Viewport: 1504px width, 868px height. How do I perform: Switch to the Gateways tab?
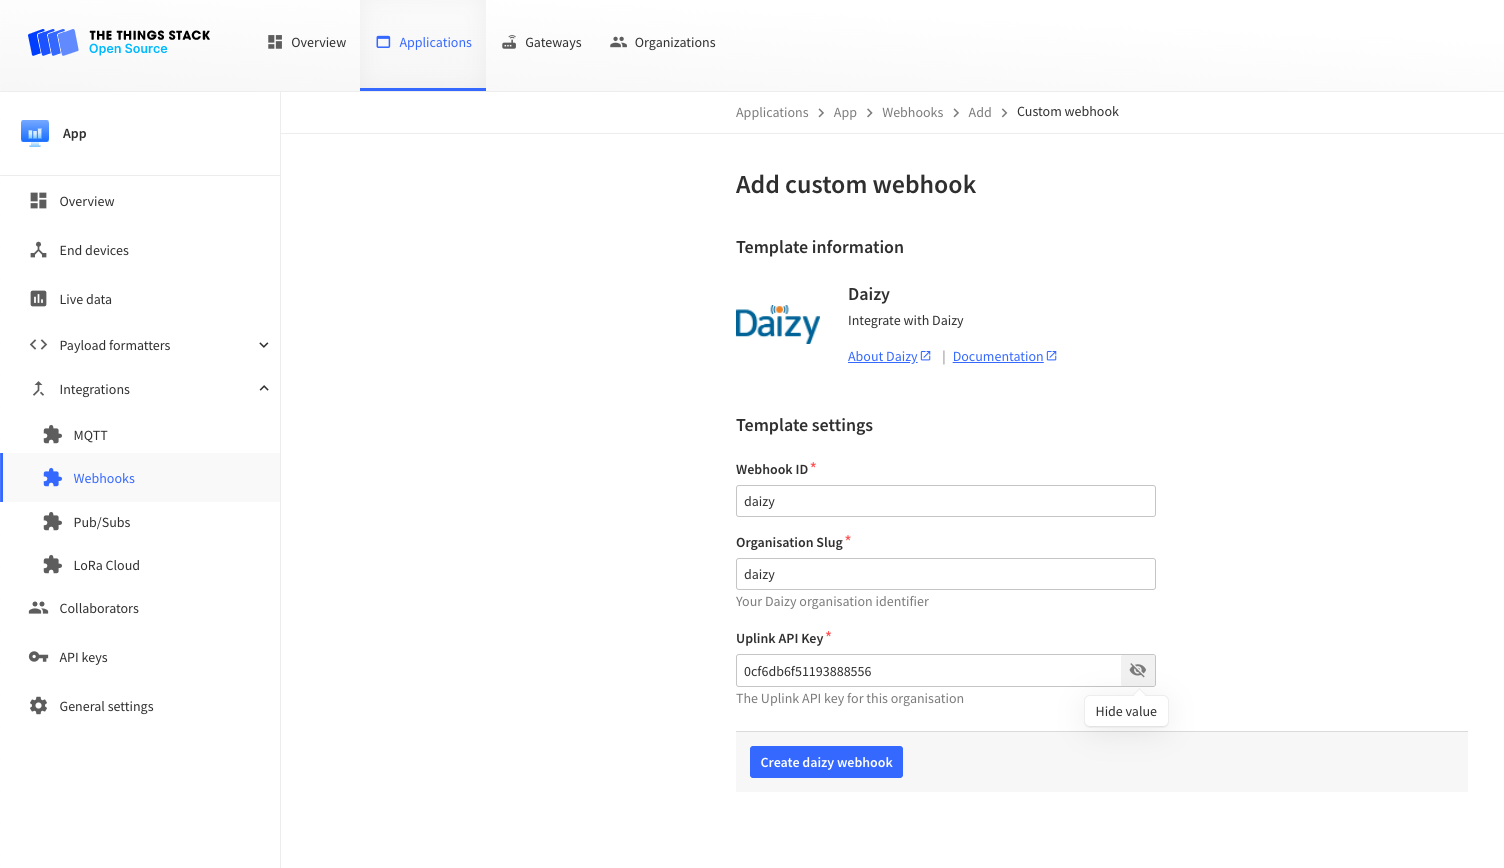tap(541, 42)
